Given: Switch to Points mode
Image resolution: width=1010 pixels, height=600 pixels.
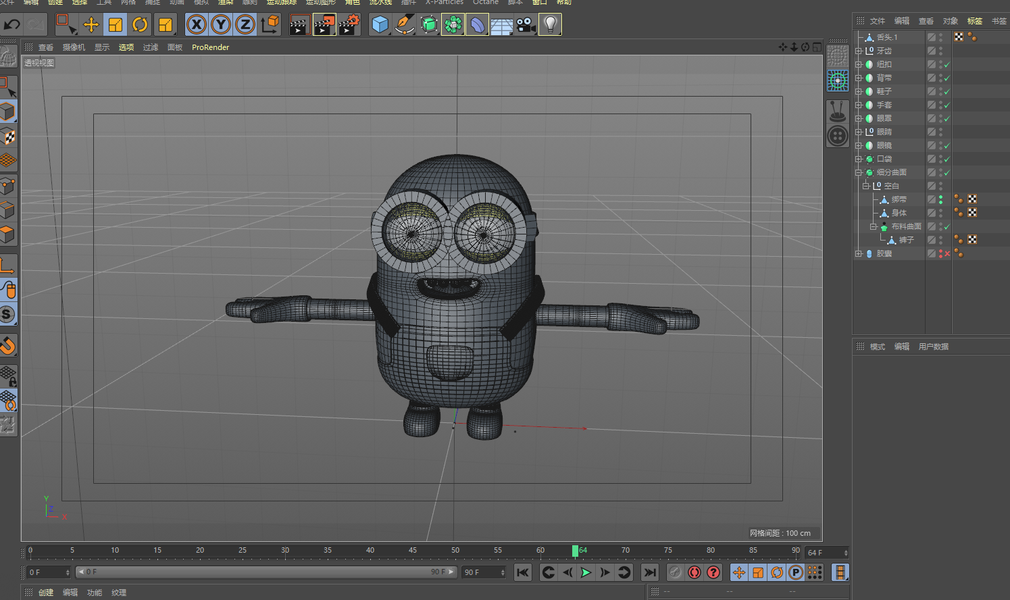Looking at the screenshot, I should click(x=7, y=186).
